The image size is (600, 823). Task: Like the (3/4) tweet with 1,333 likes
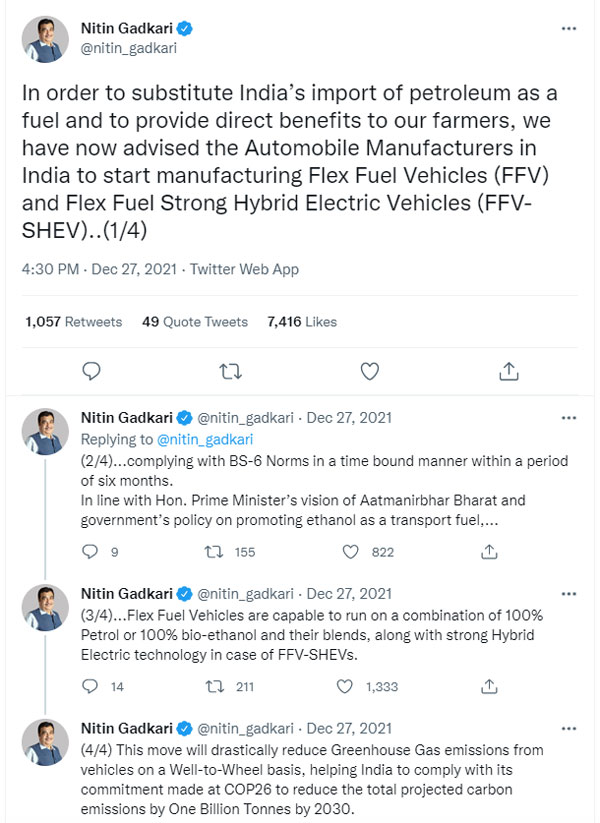pos(345,687)
